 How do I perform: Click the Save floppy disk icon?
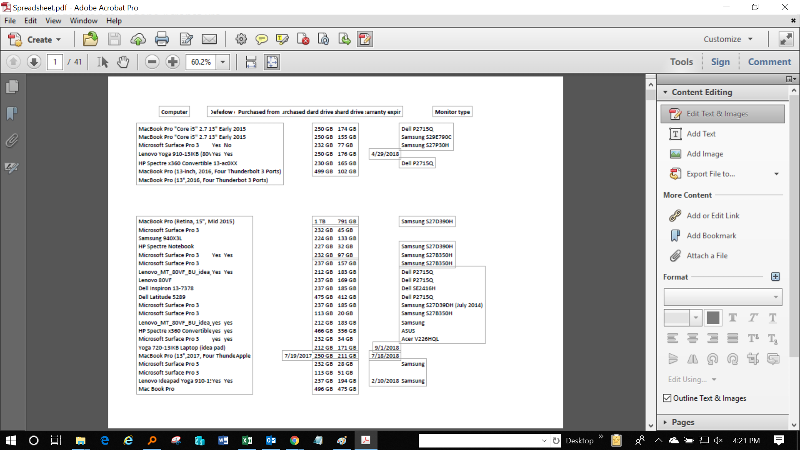pos(114,39)
